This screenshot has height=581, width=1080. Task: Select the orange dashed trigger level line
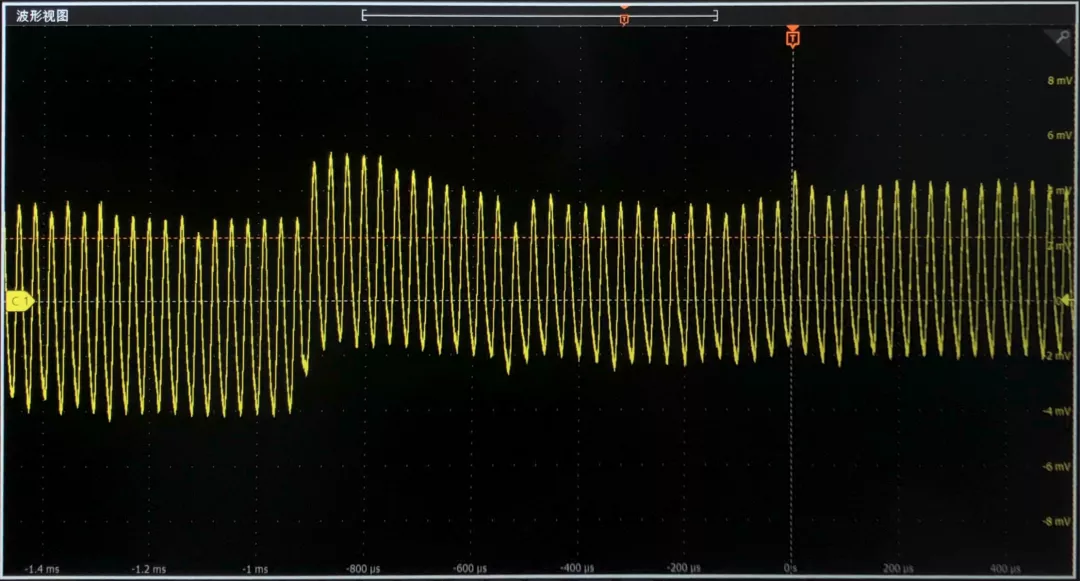click(x=523, y=238)
